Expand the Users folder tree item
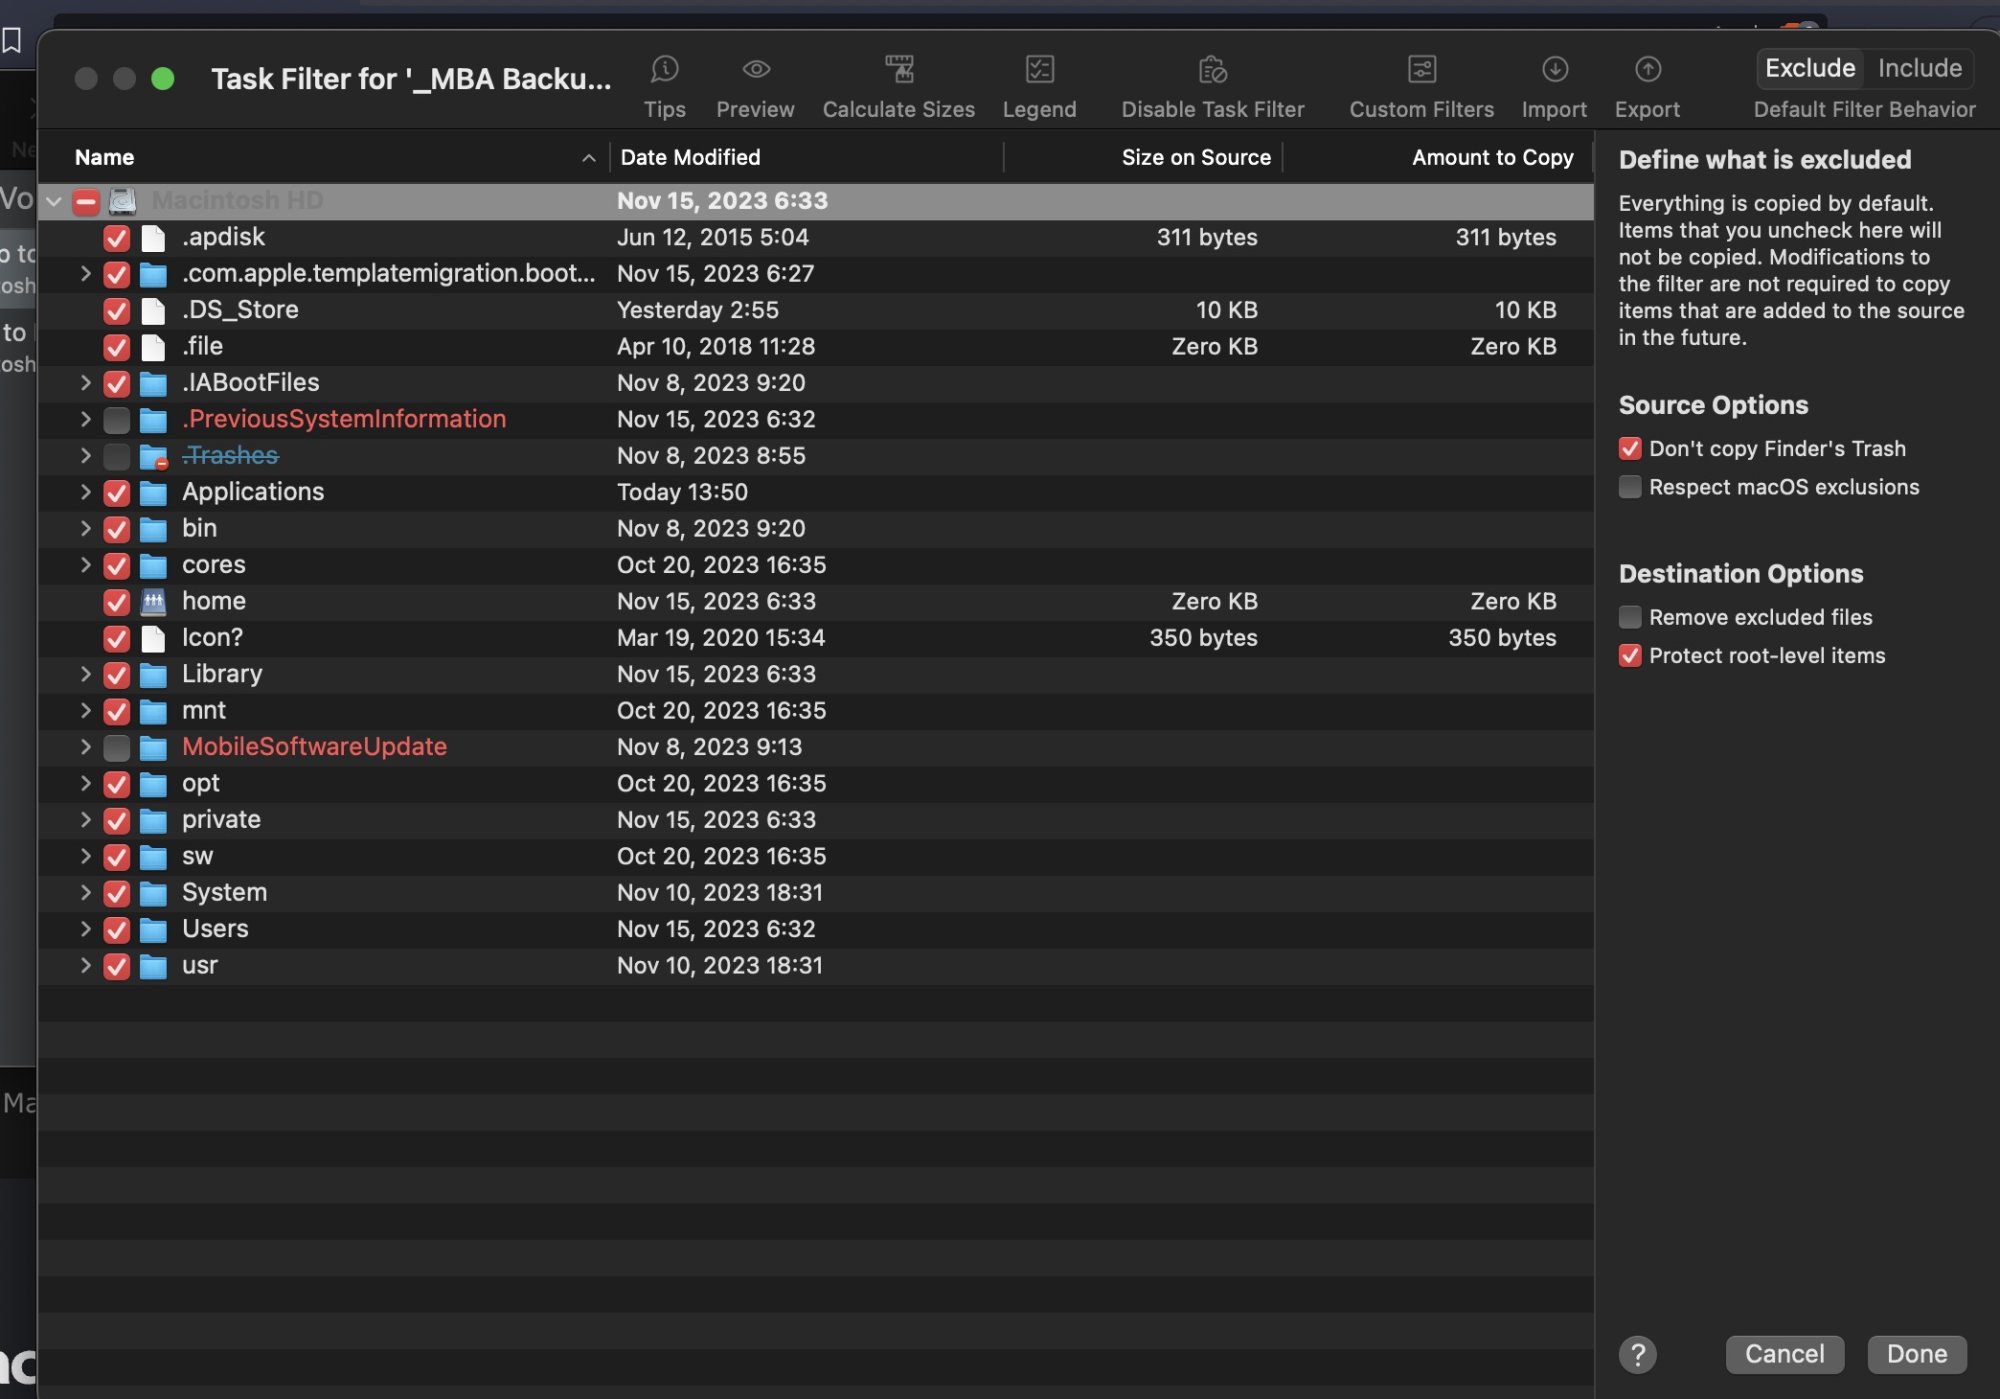2000x1399 pixels. tap(84, 929)
